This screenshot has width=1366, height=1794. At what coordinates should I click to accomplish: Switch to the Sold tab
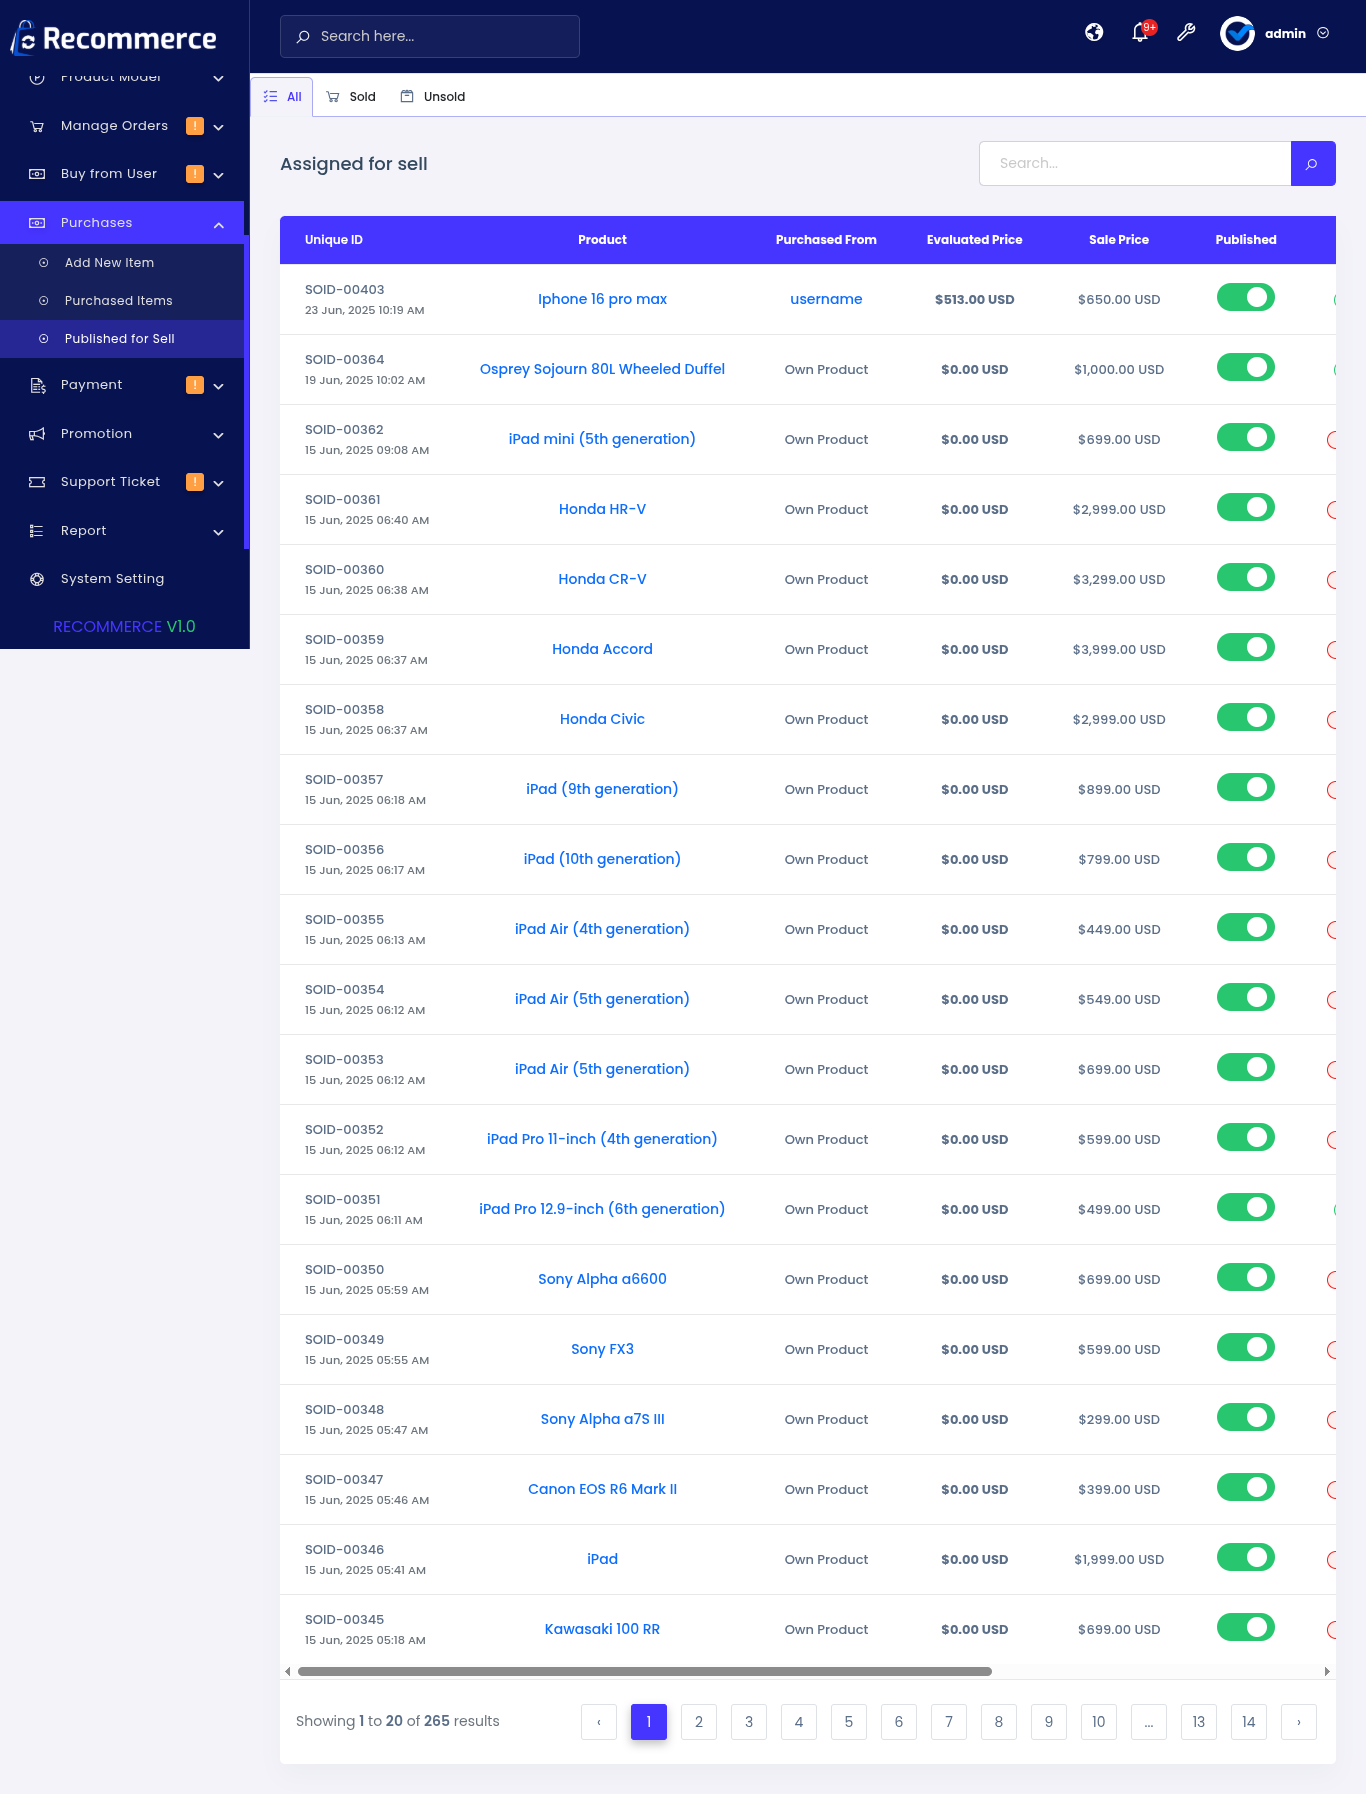point(351,97)
